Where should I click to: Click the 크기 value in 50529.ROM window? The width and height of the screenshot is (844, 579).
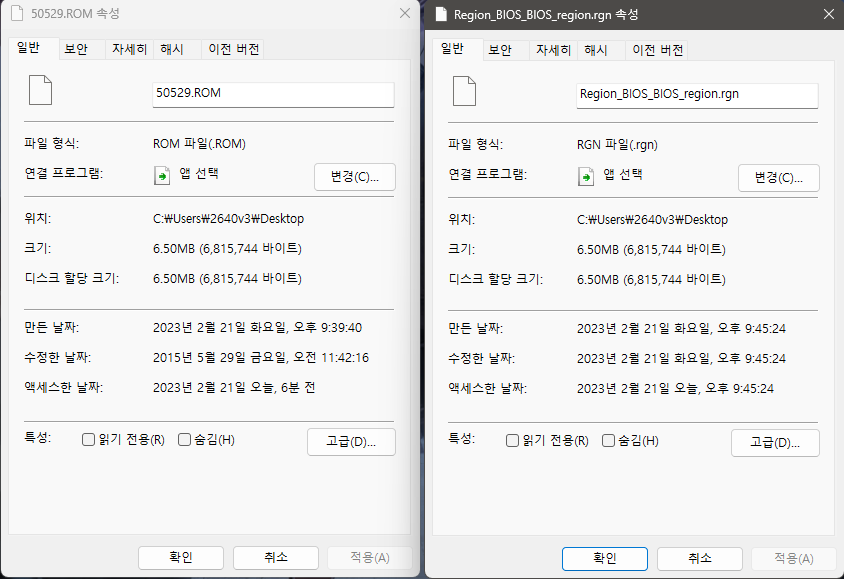[x=227, y=249]
